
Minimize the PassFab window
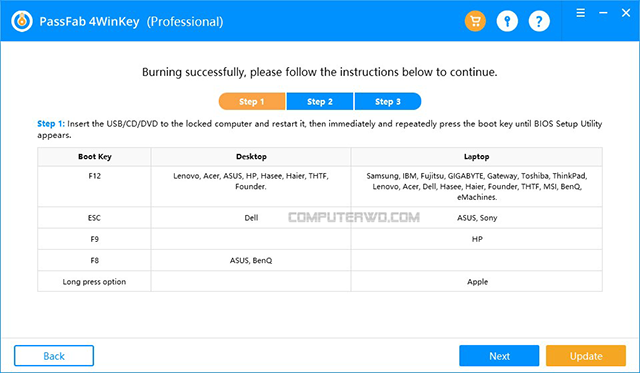click(603, 13)
